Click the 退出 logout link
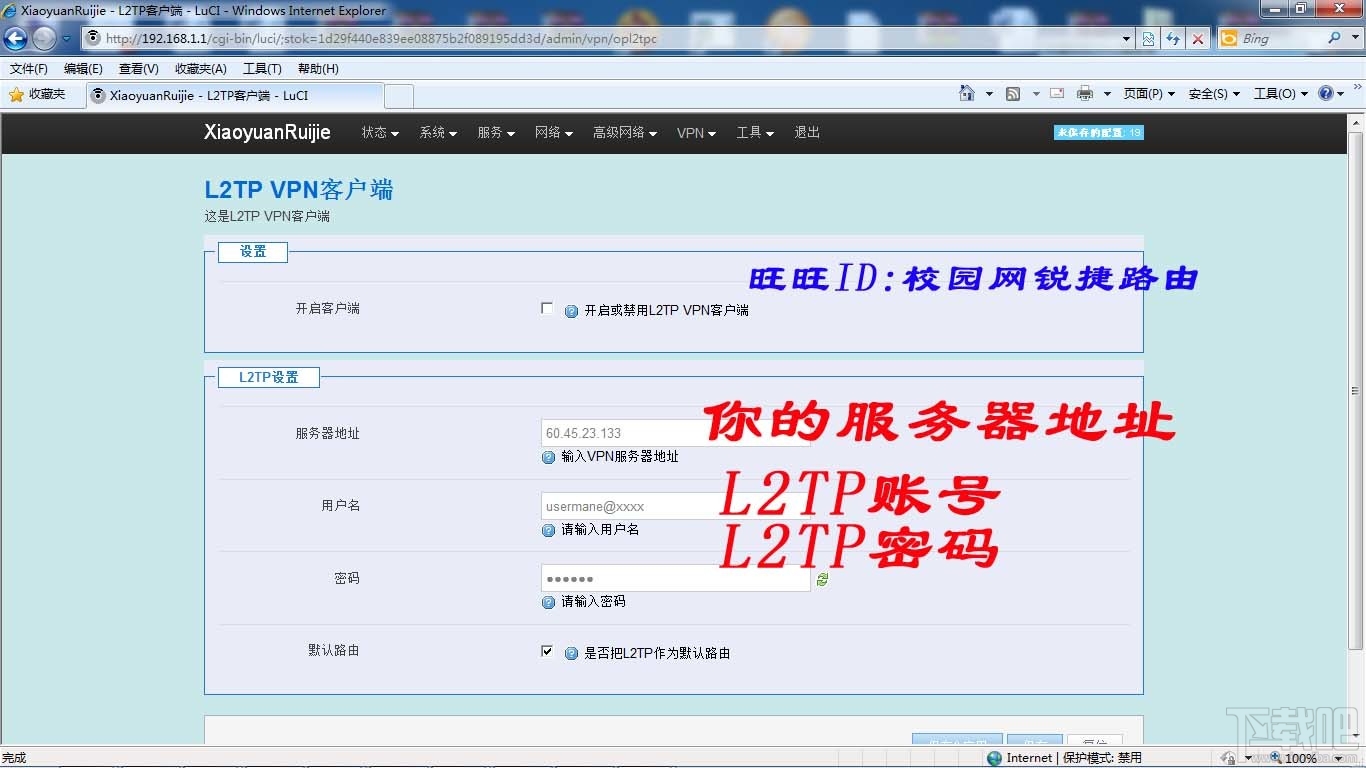 coord(807,132)
